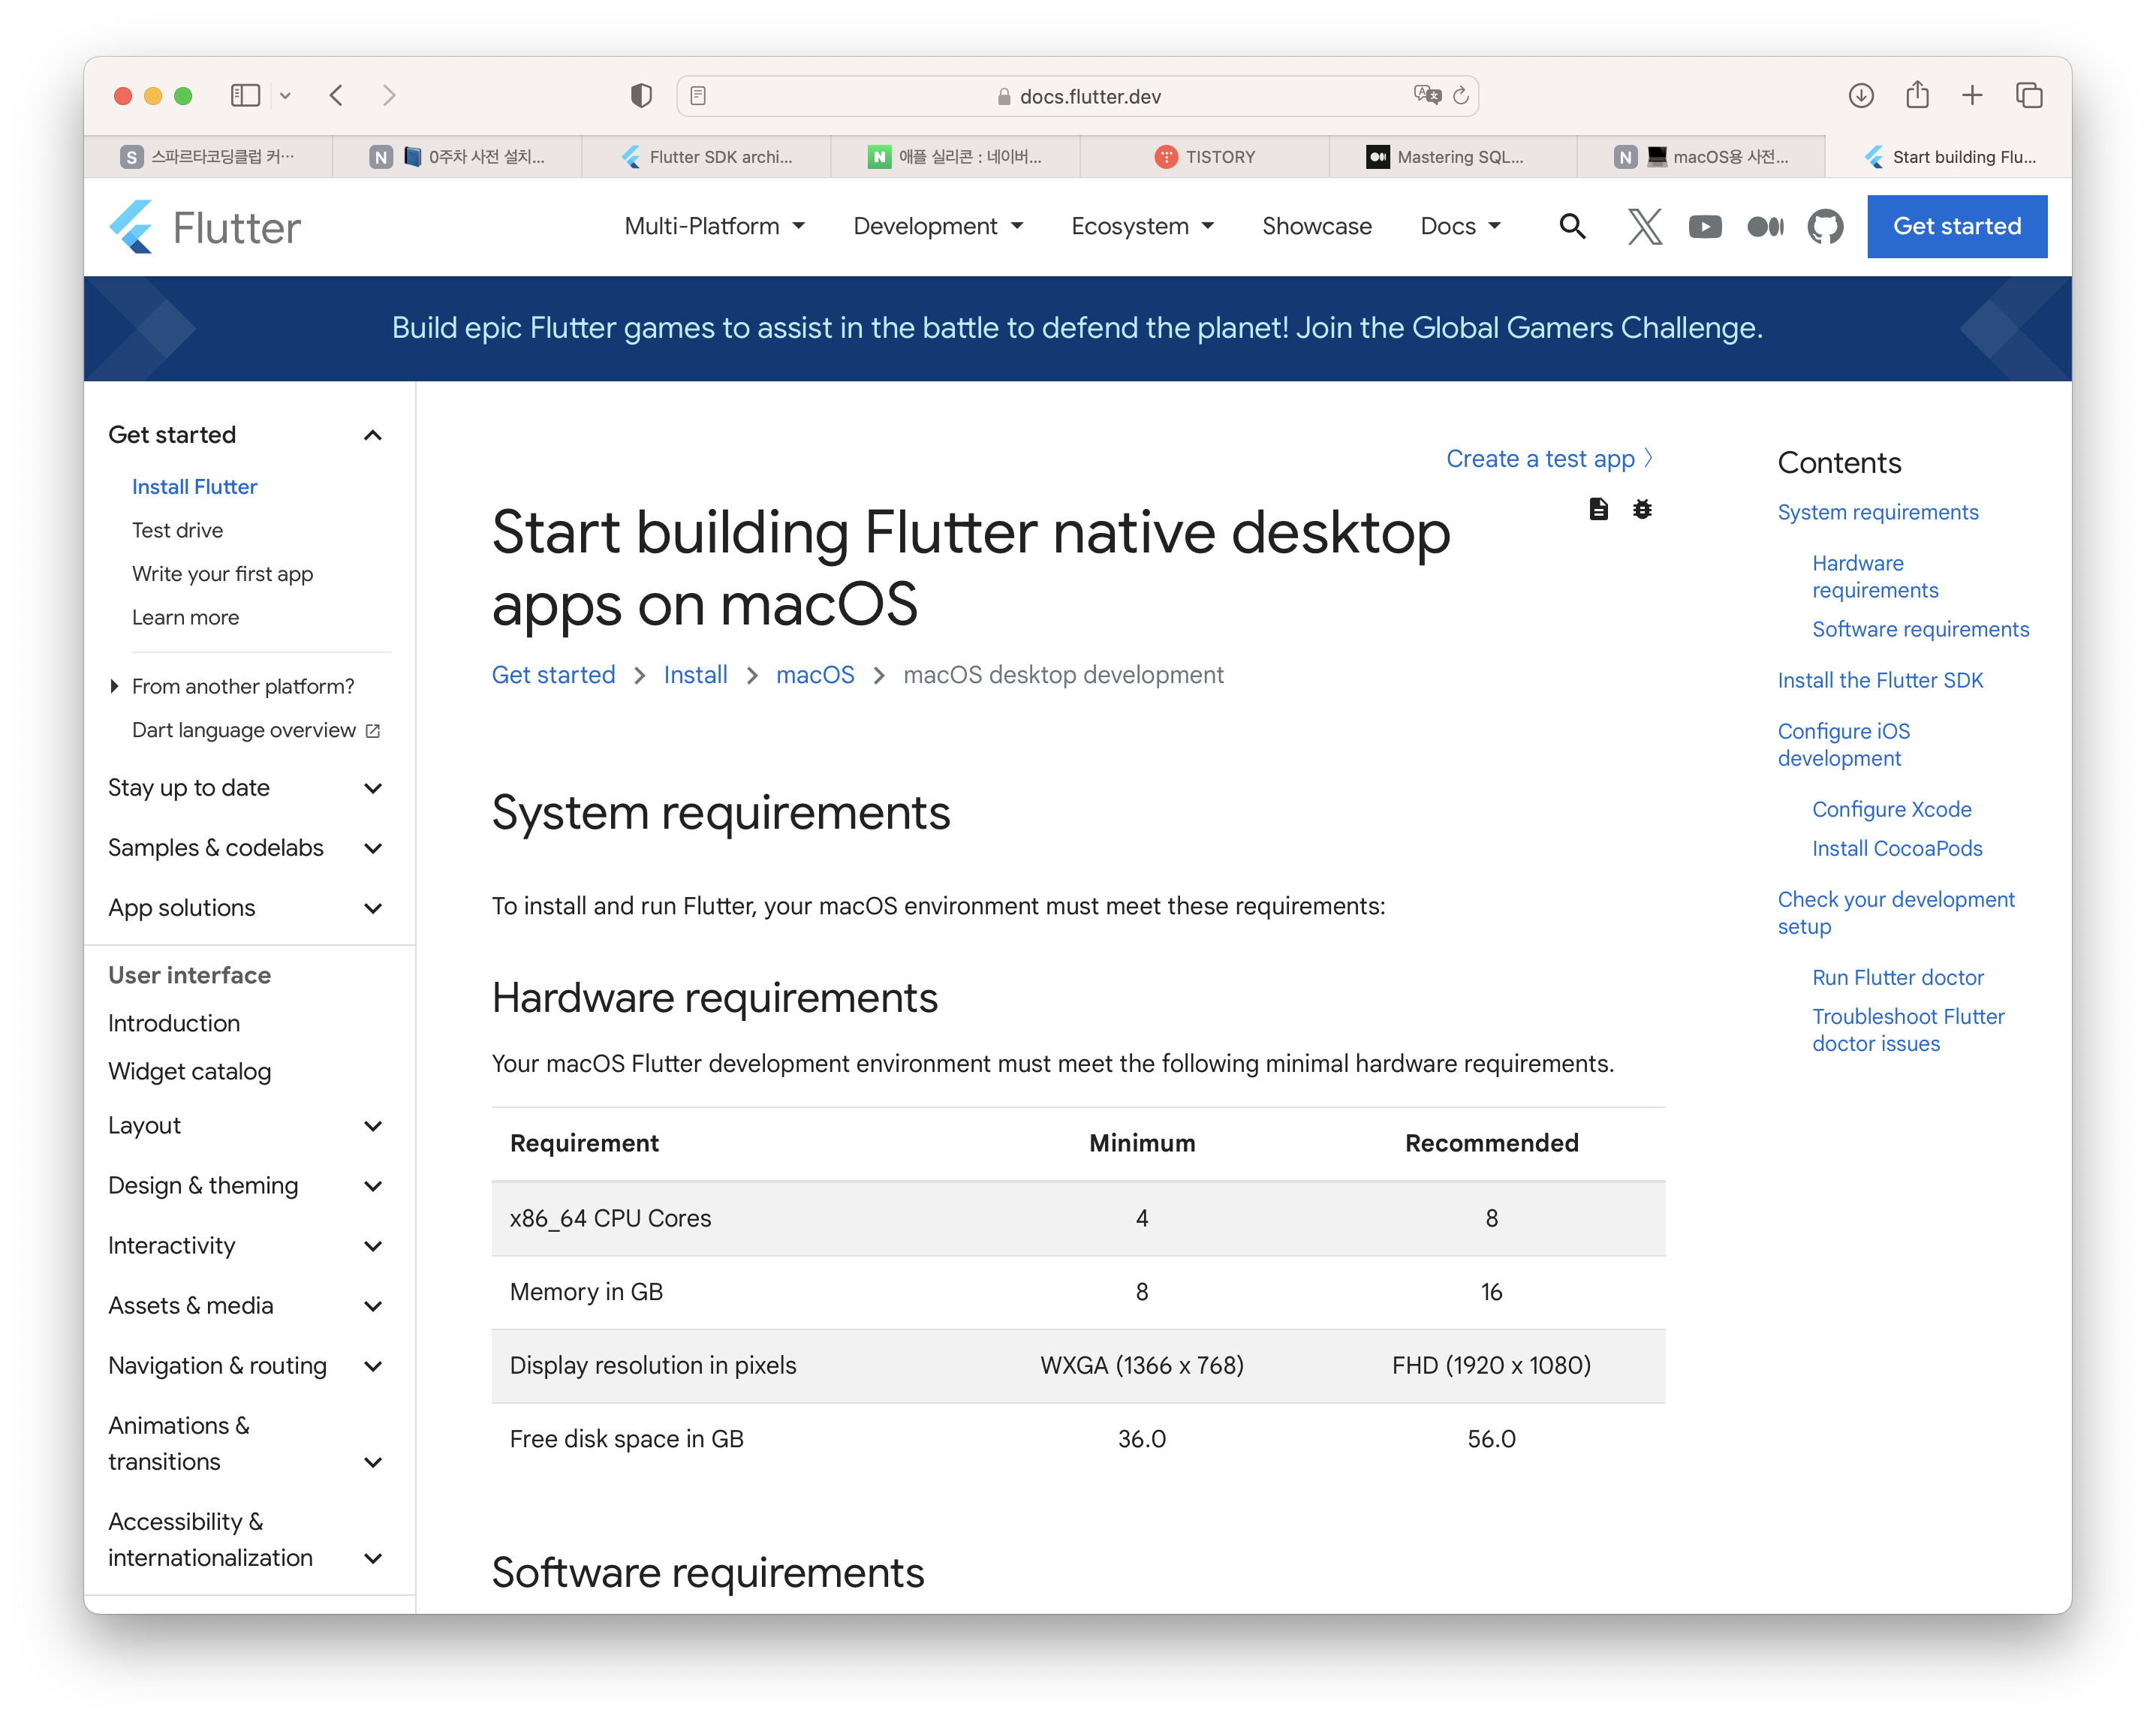Screen dimensions: 2156x1725
Task: Toggle Safari sidebar button
Action: (245, 95)
